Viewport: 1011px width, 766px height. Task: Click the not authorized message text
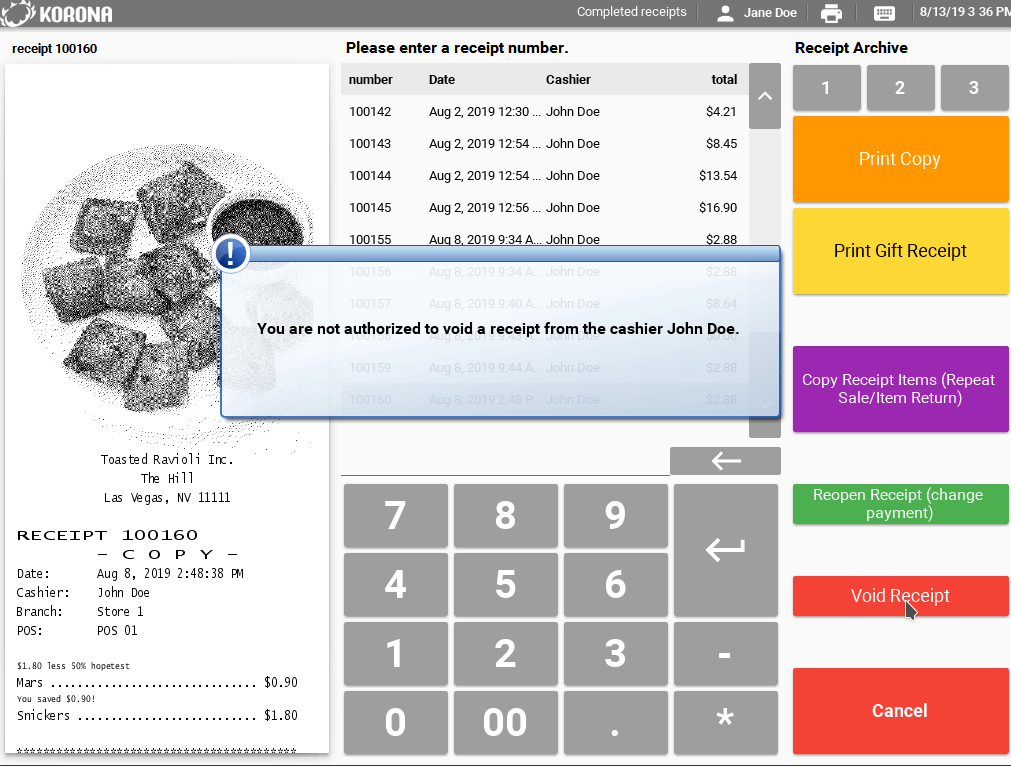click(498, 329)
